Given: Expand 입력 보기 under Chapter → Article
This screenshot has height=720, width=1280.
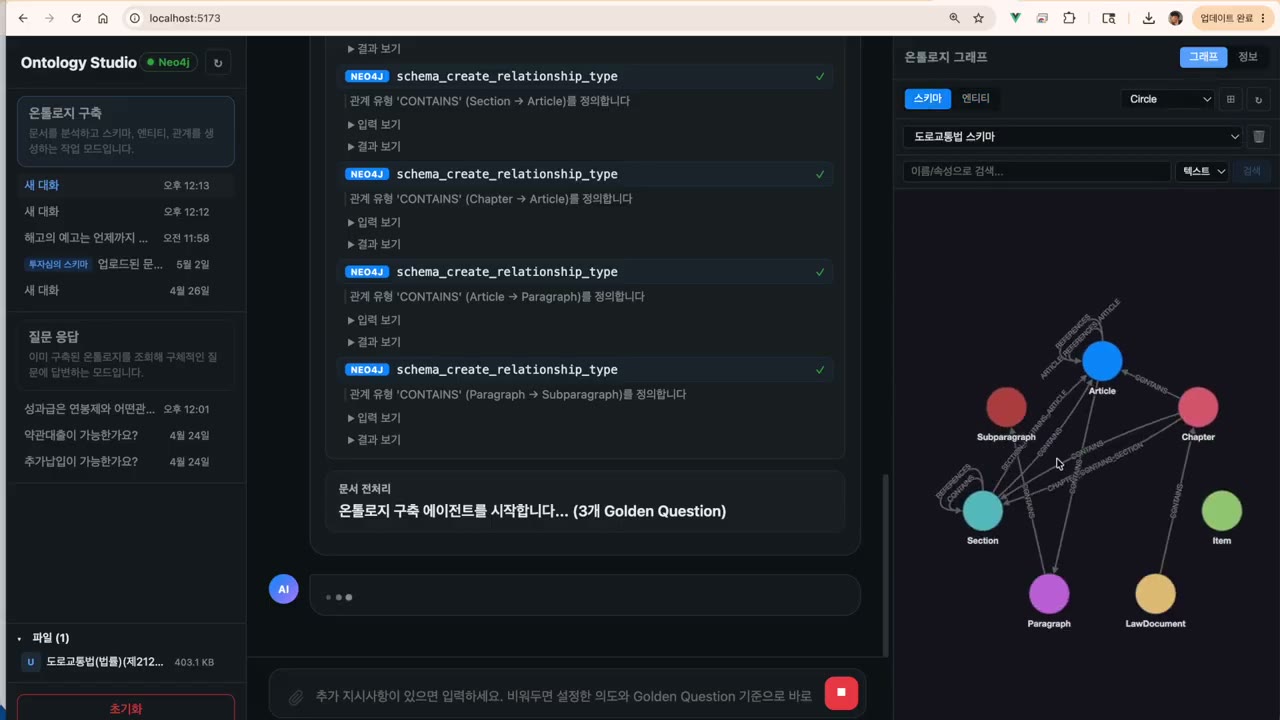Looking at the screenshot, I should (374, 222).
